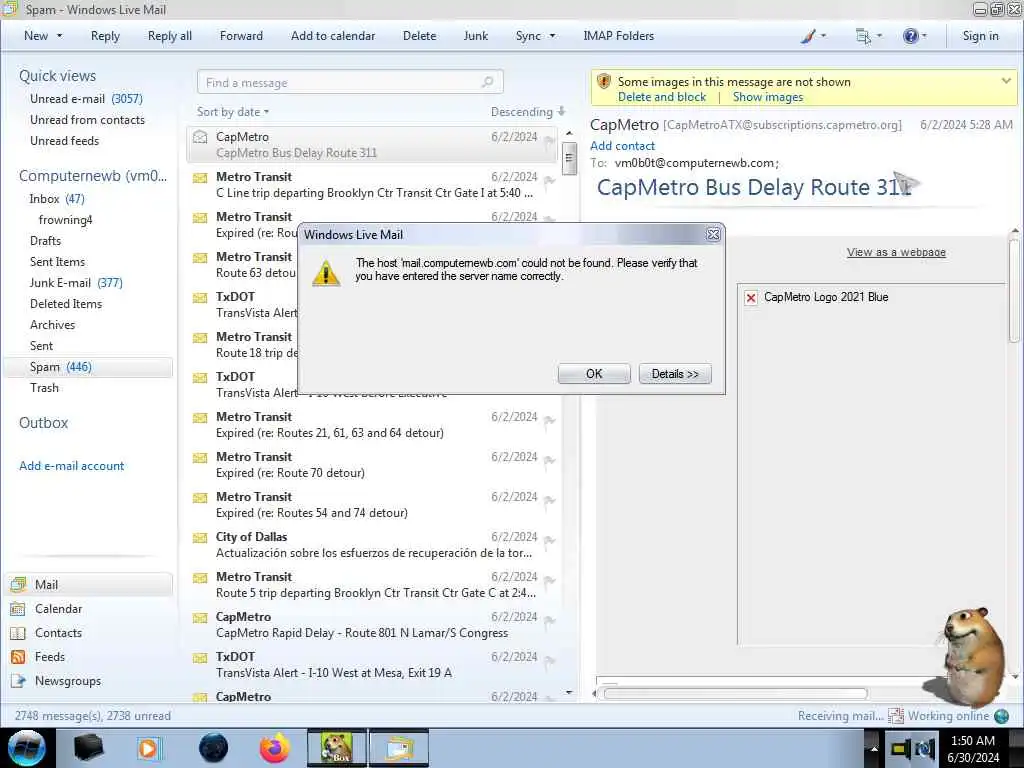The height and width of the screenshot is (768, 1024).
Task: Click the message list scrollbar thumb
Action: [x=569, y=158]
